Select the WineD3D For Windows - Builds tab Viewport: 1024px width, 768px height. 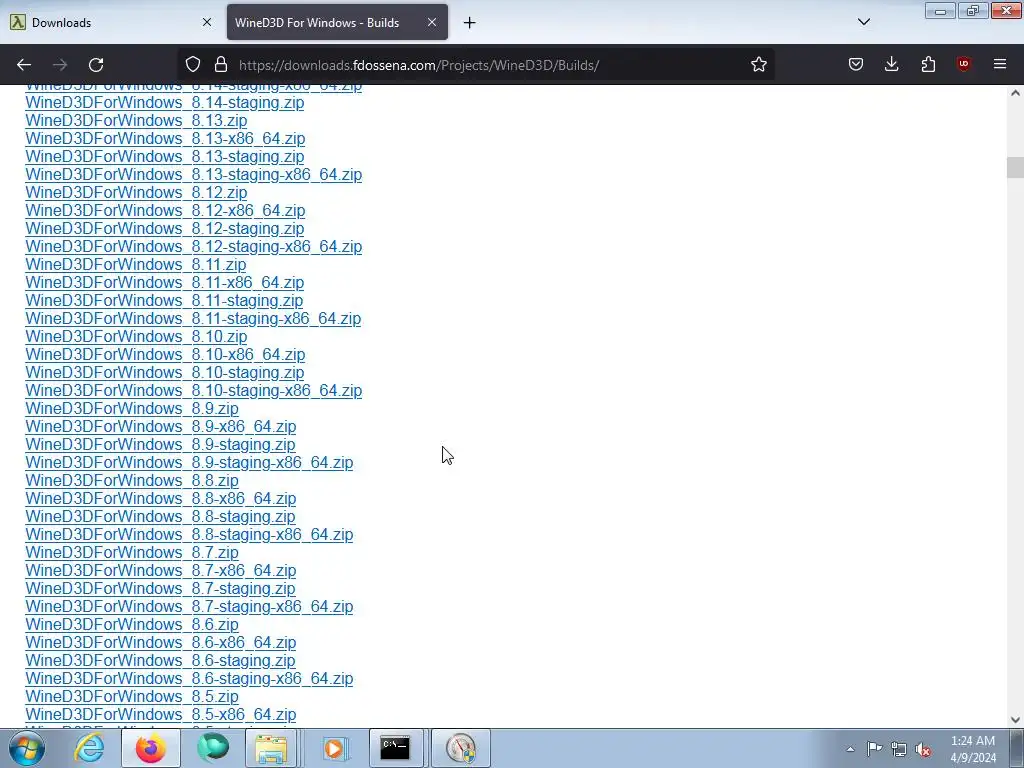tap(337, 22)
